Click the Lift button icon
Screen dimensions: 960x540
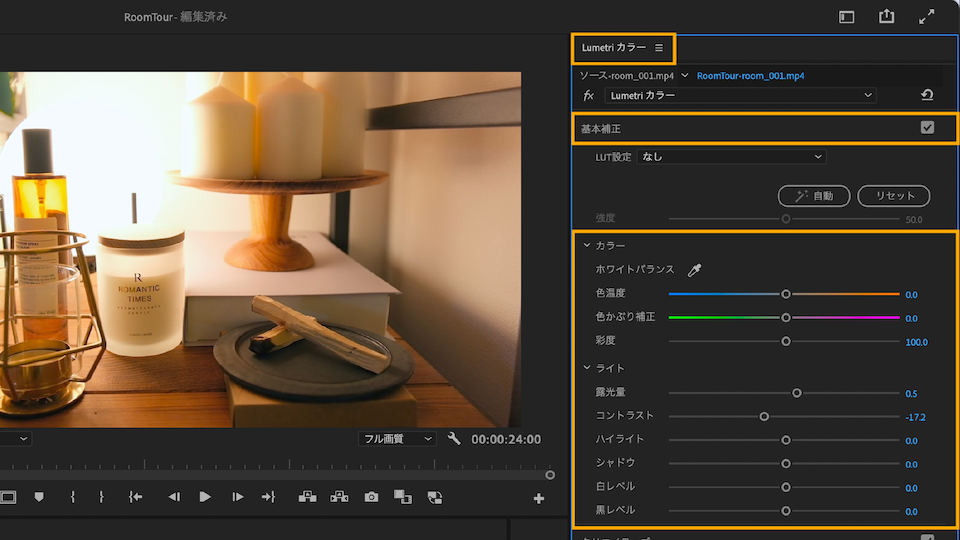(x=307, y=497)
